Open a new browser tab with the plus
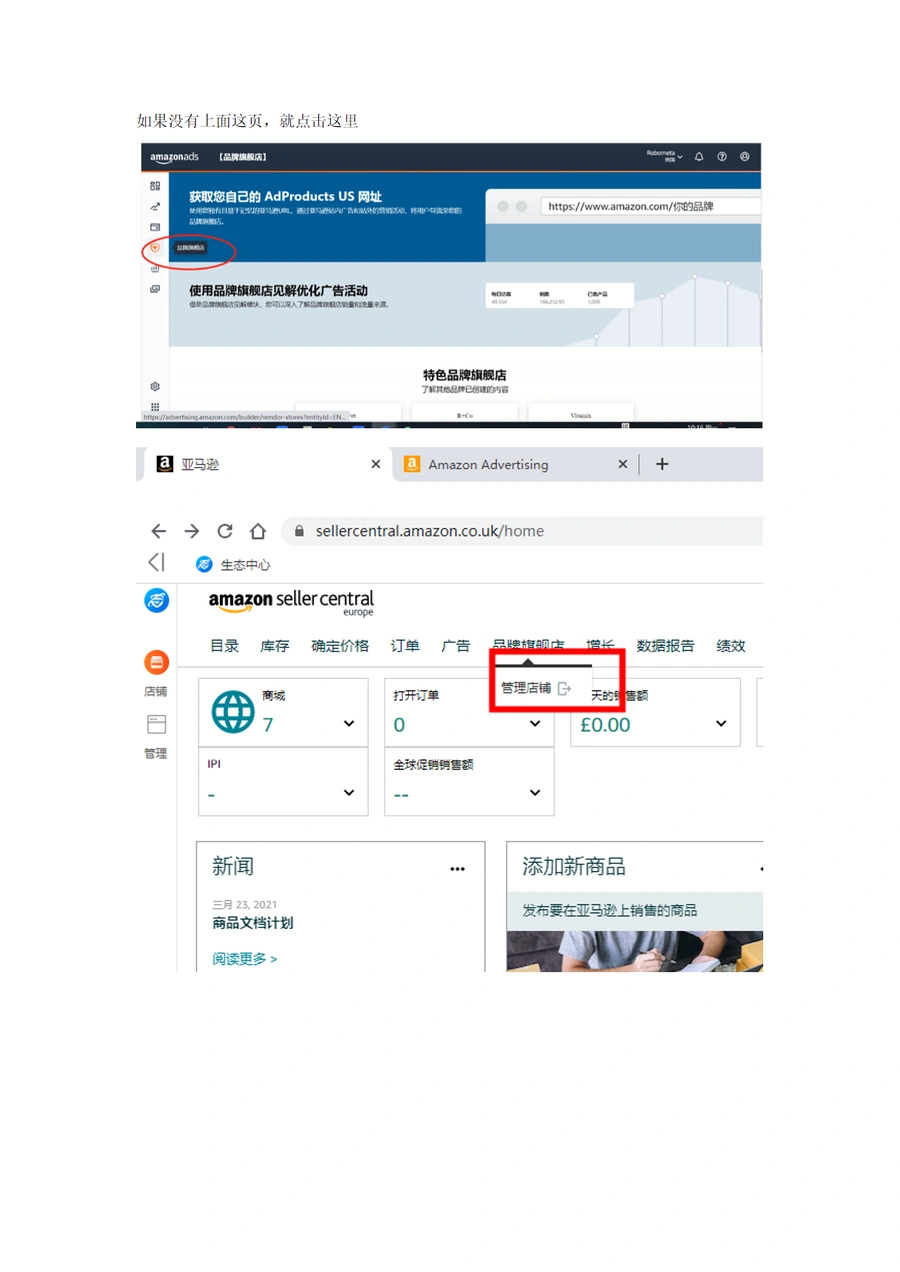Viewport: 900px width, 1272px height. point(661,464)
